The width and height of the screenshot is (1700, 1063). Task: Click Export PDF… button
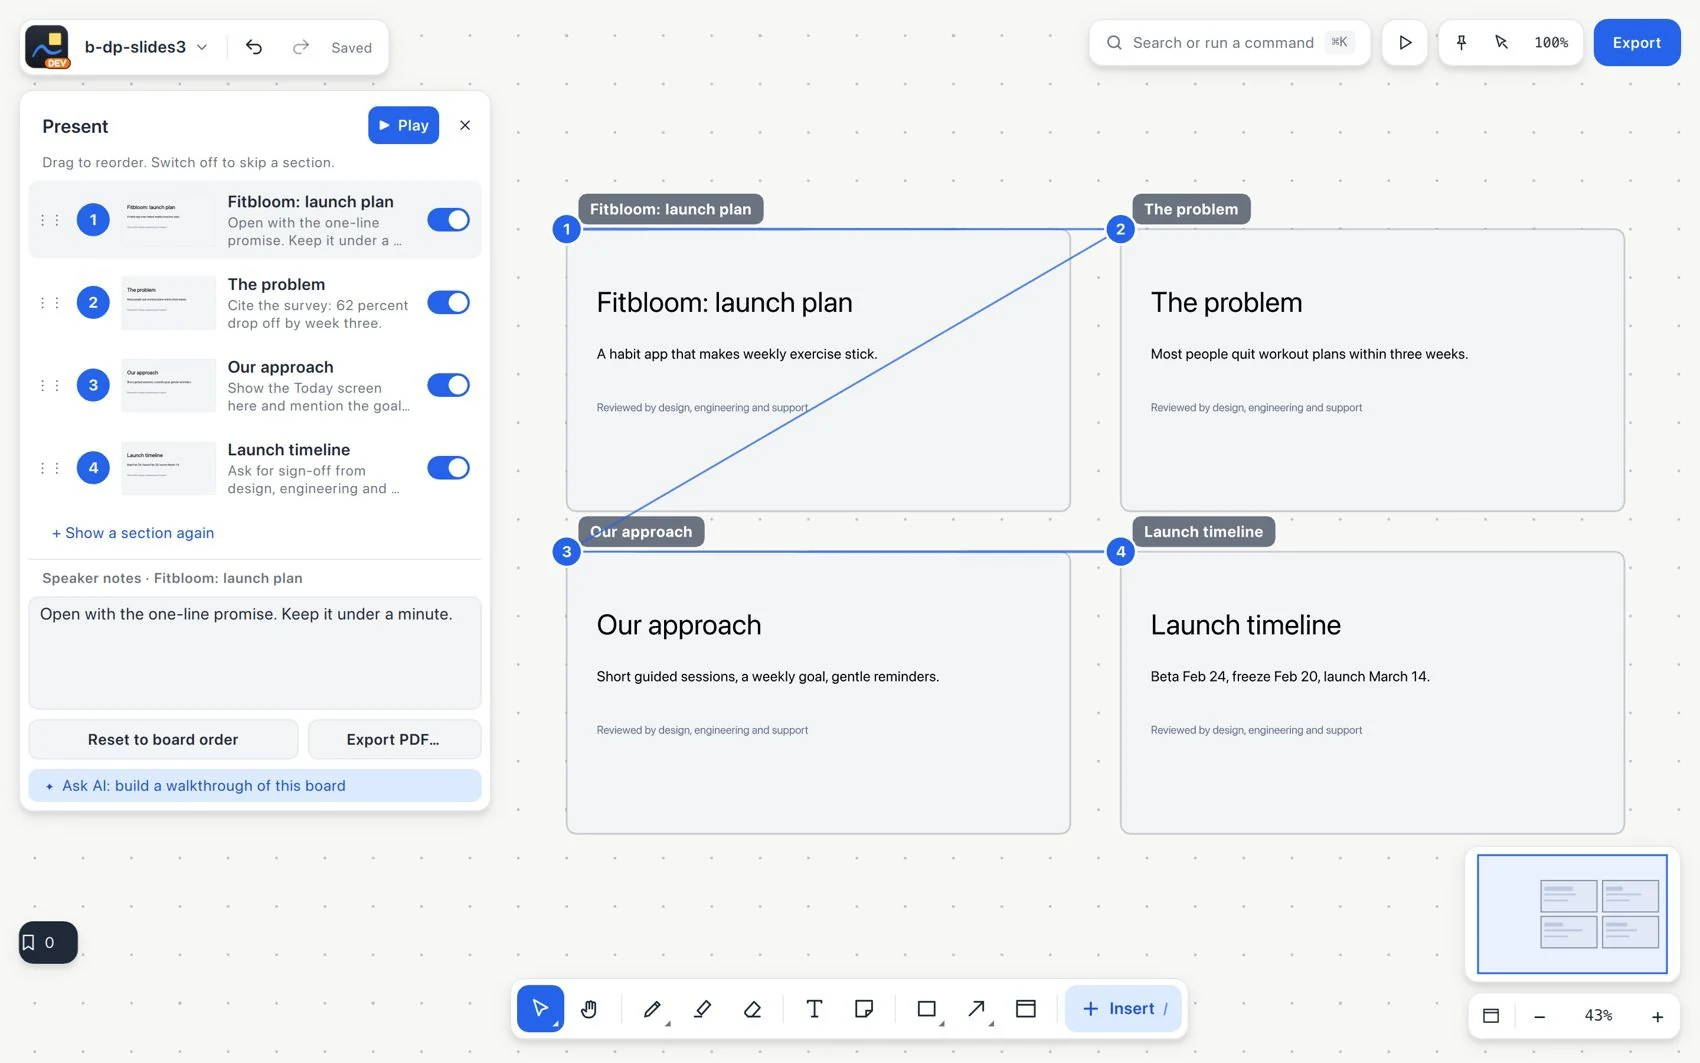pyautogui.click(x=394, y=740)
